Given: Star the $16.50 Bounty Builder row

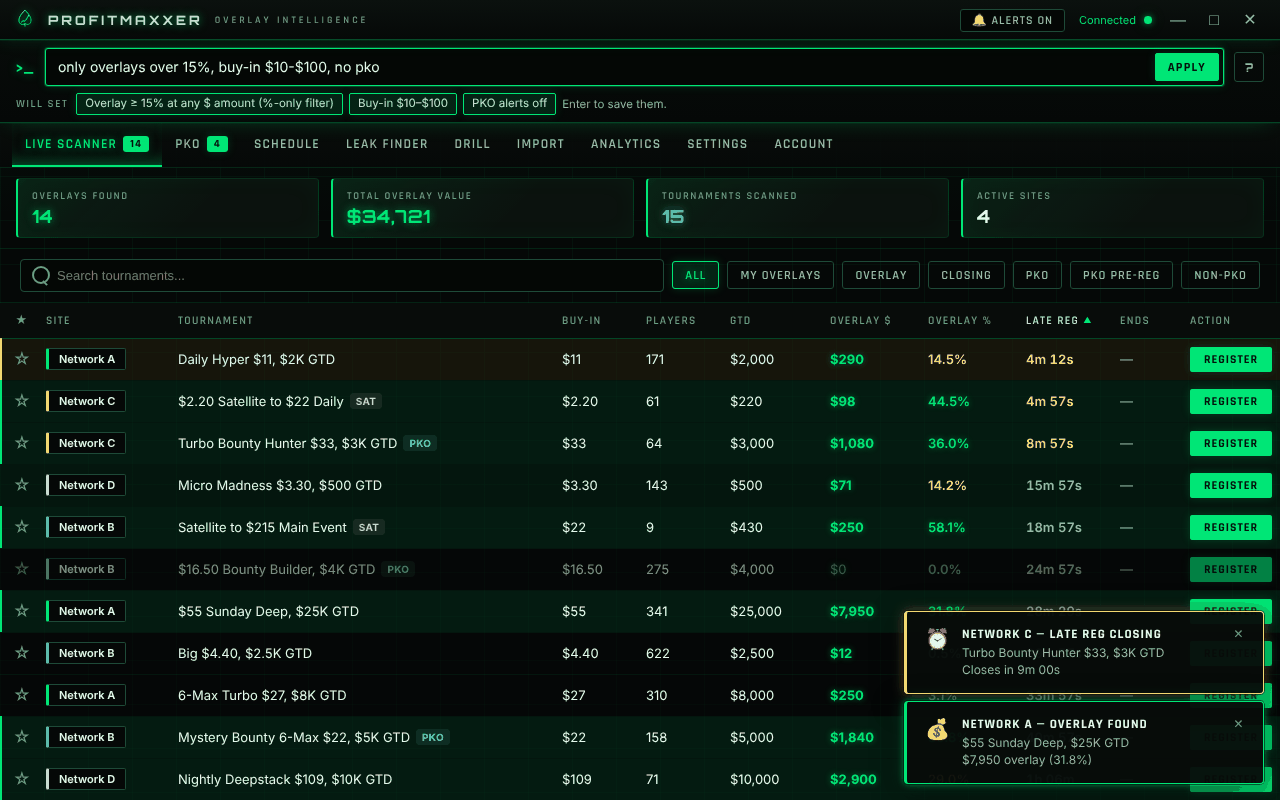Looking at the screenshot, I should click(22, 569).
